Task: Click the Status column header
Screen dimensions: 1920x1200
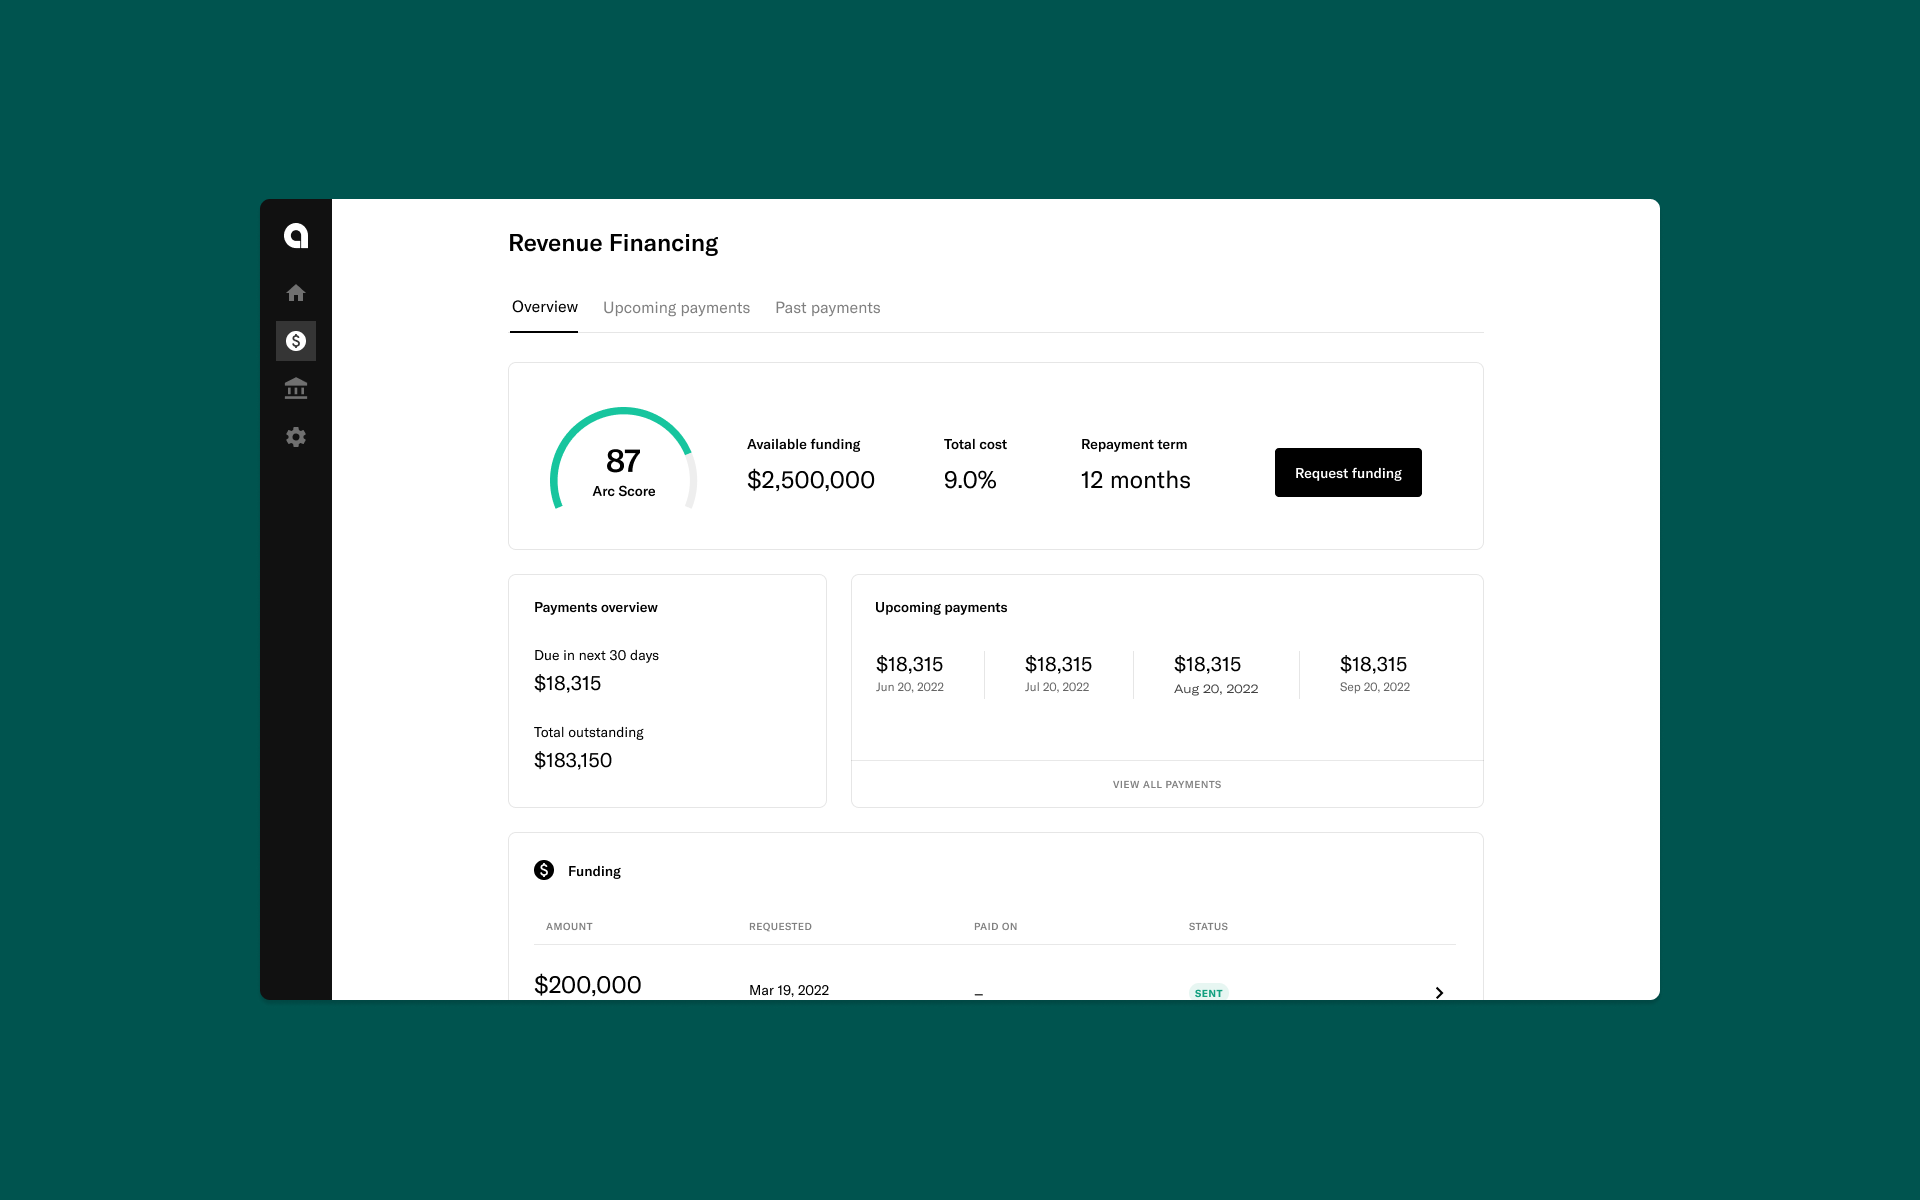Action: [x=1208, y=926]
